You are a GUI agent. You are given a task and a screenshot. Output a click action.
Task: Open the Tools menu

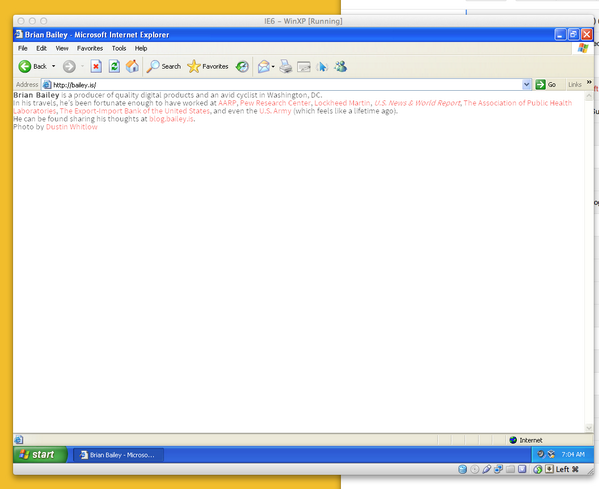119,48
